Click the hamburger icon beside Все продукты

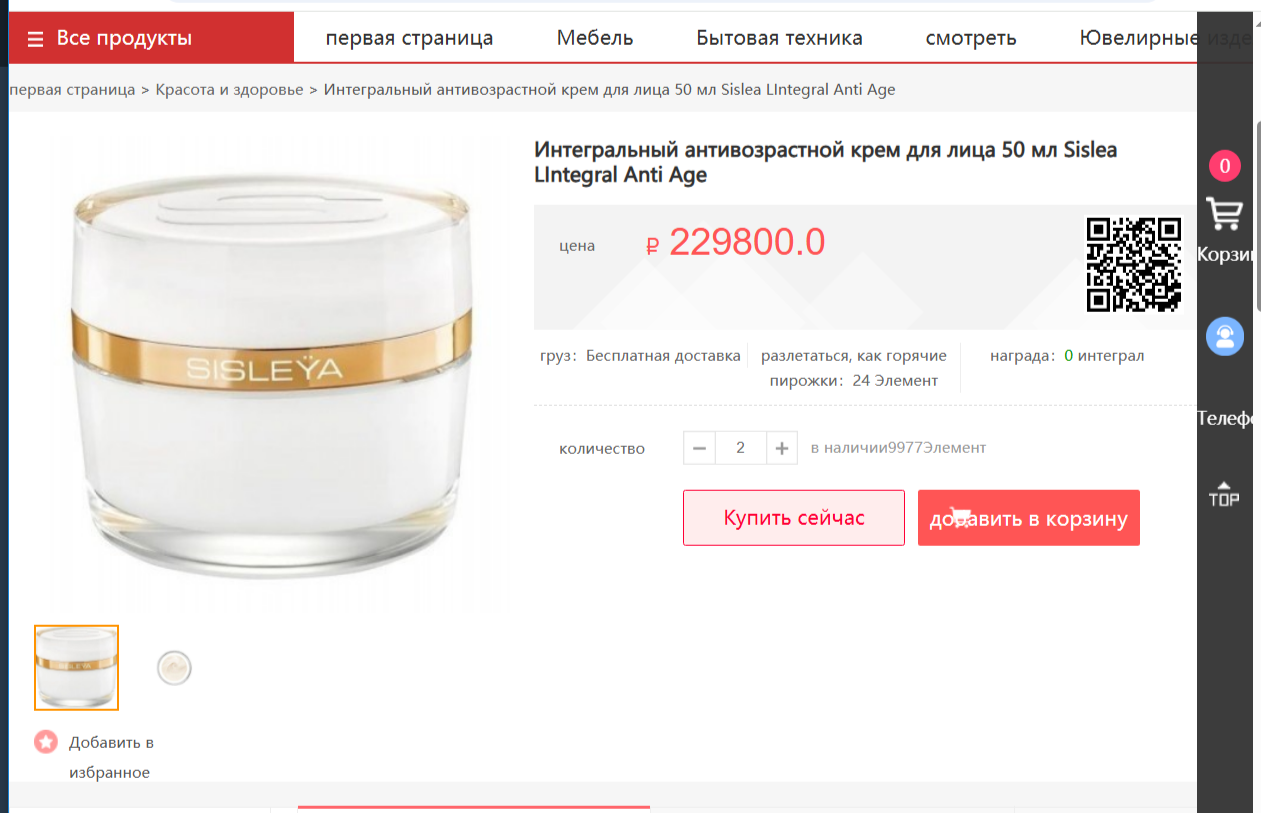(x=36, y=39)
